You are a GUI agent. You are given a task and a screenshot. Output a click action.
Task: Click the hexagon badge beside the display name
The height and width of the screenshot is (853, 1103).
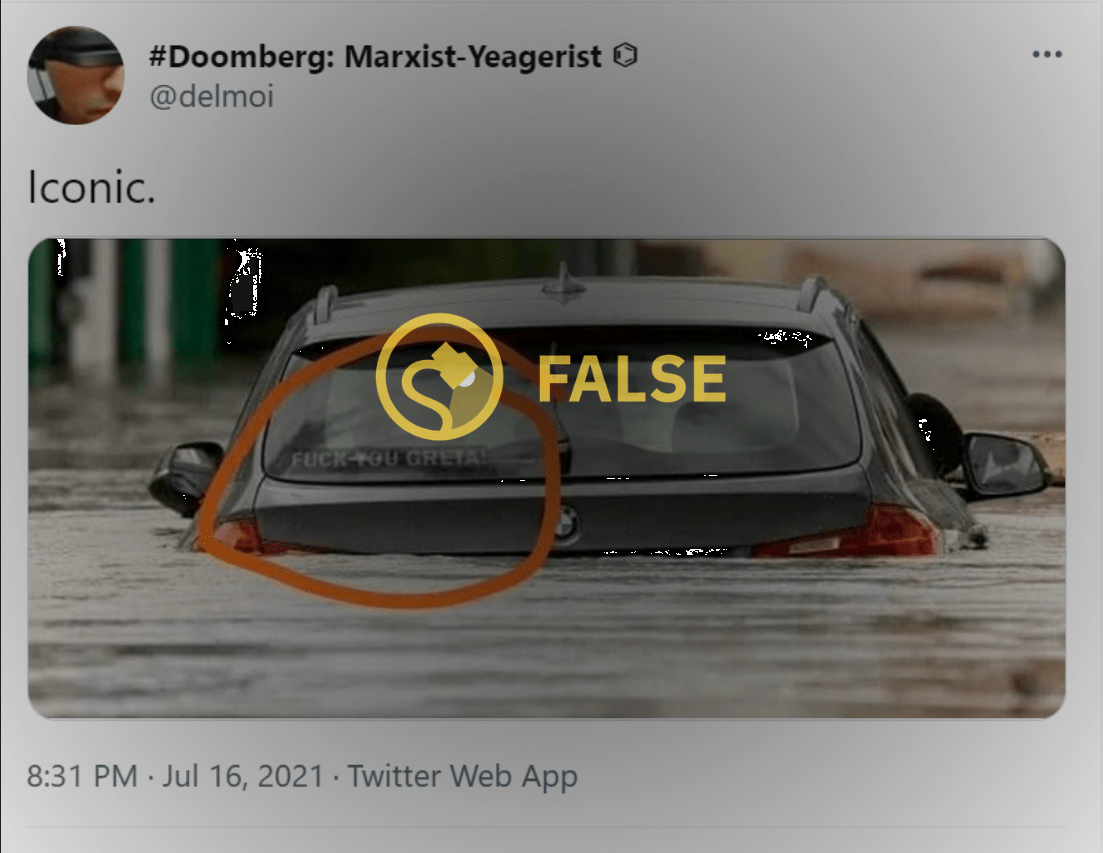pyautogui.click(x=625, y=56)
